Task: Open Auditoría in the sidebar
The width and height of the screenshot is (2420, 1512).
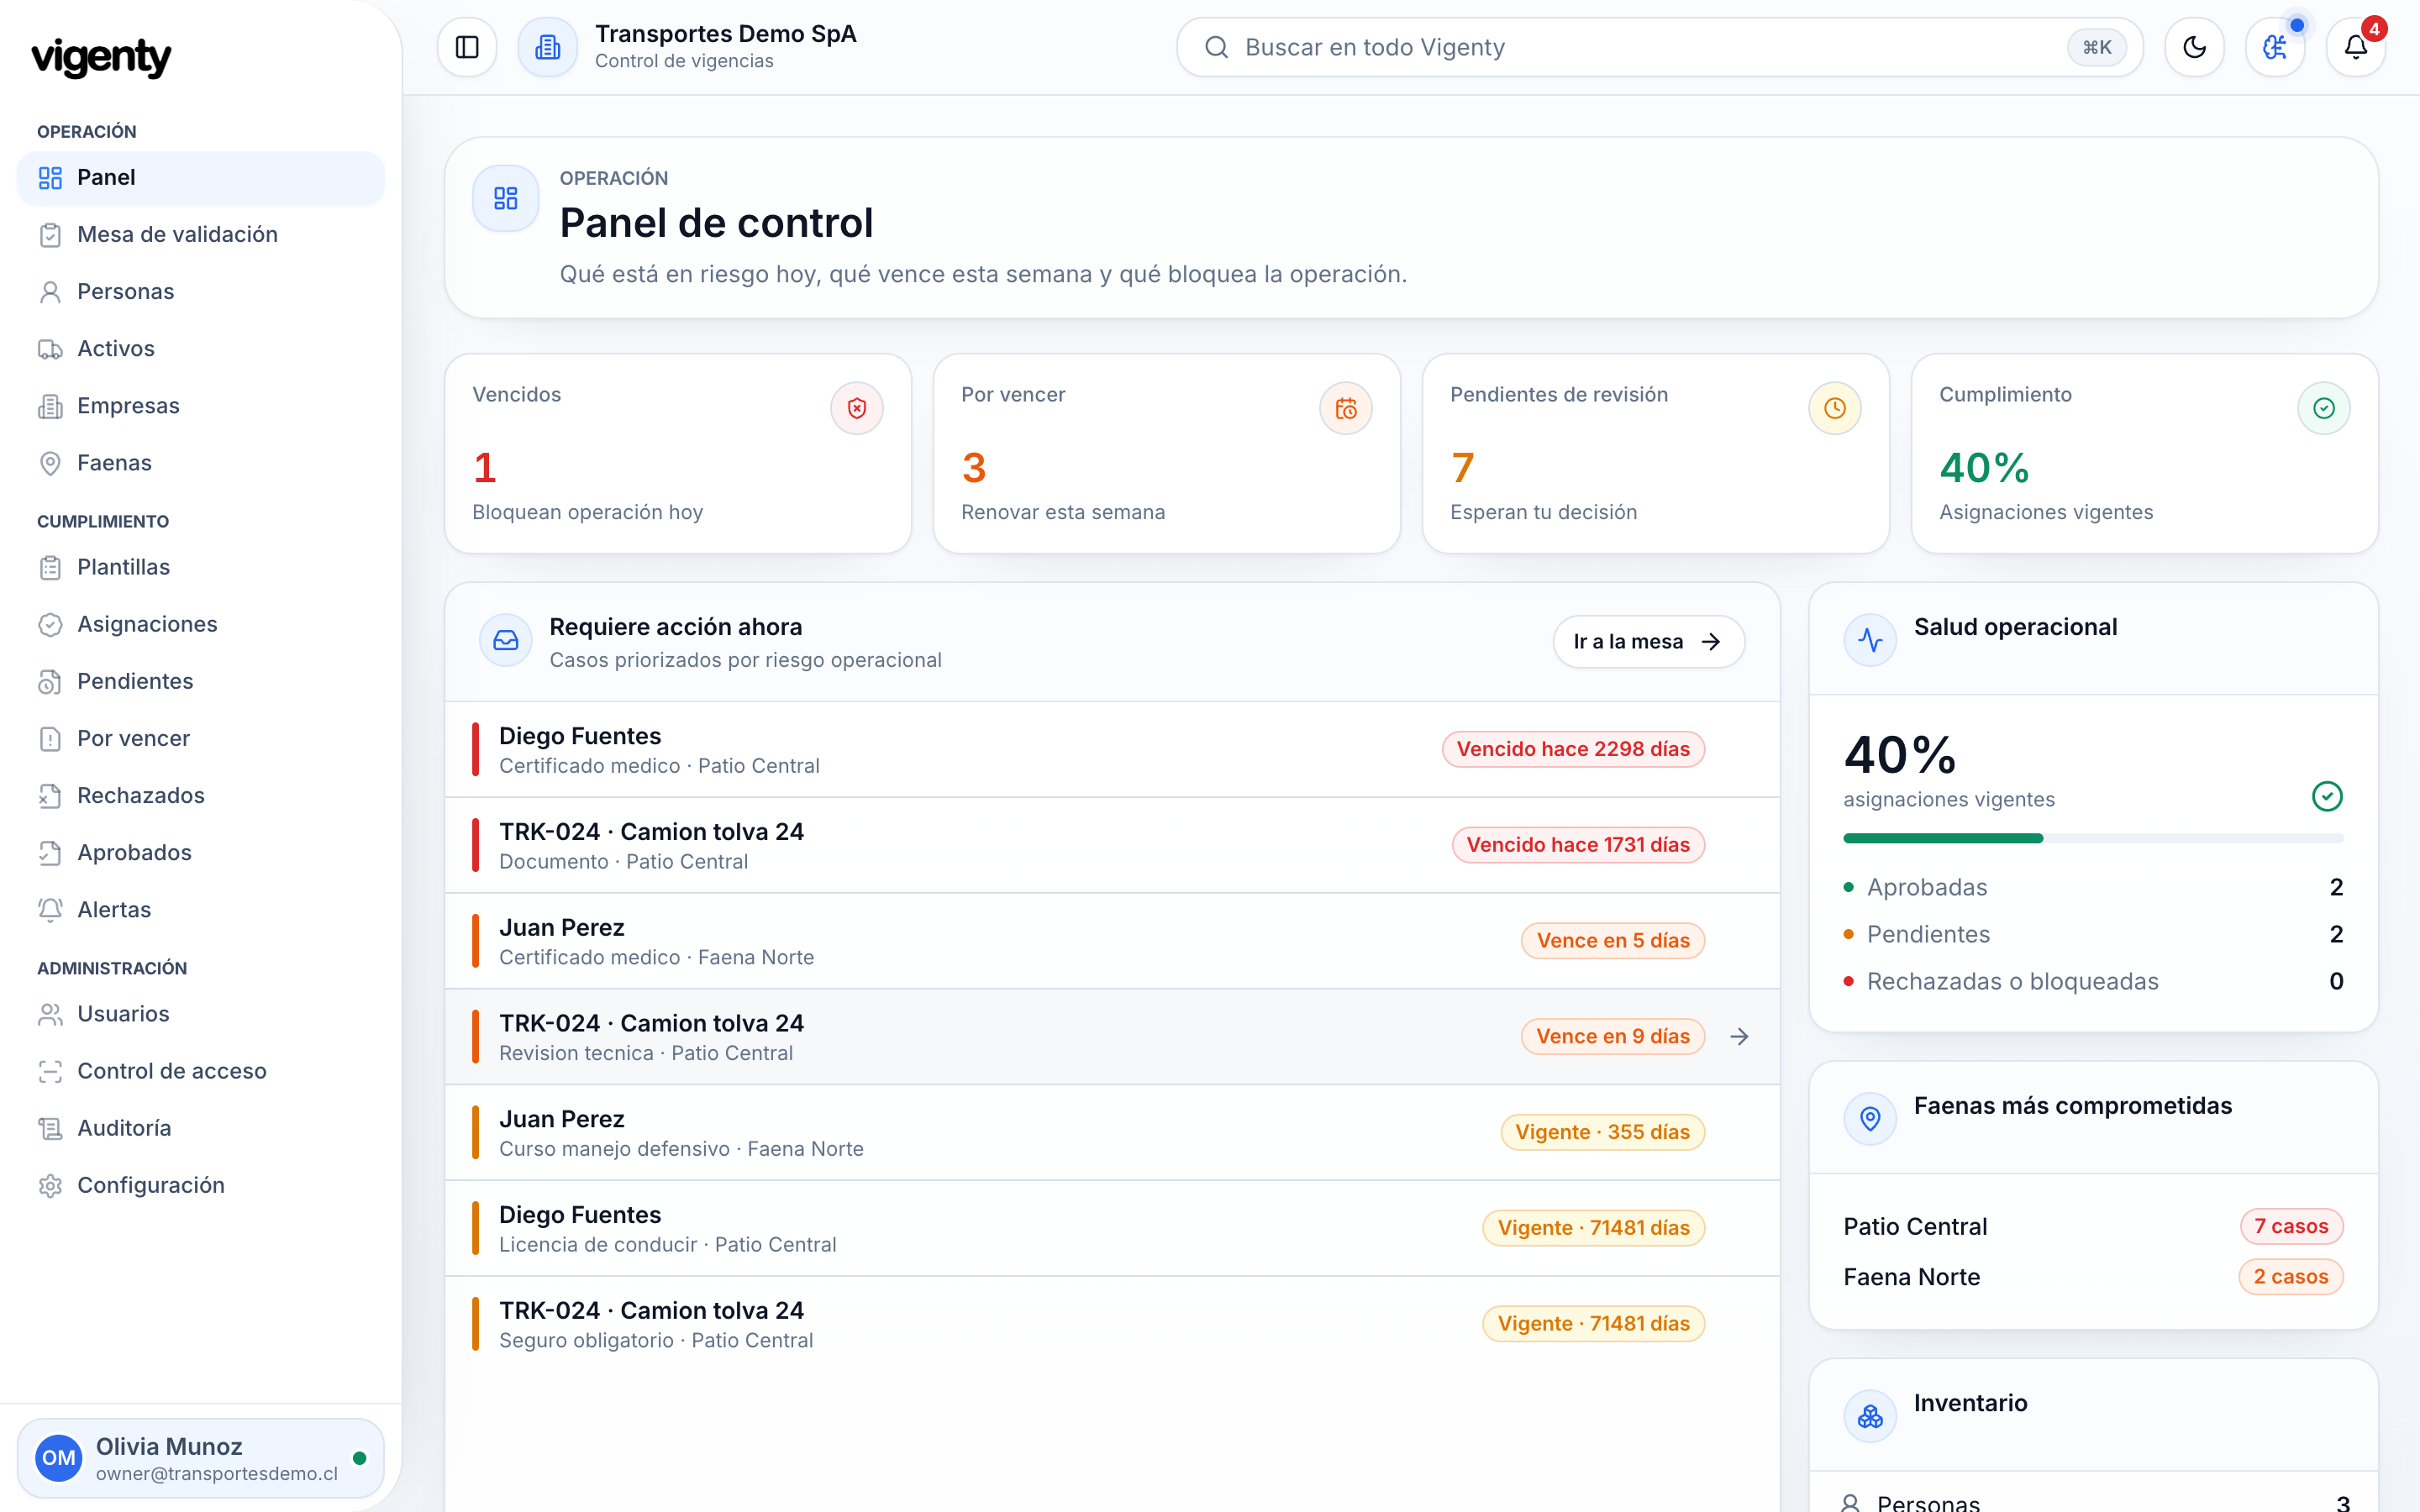Action: coord(201,1128)
